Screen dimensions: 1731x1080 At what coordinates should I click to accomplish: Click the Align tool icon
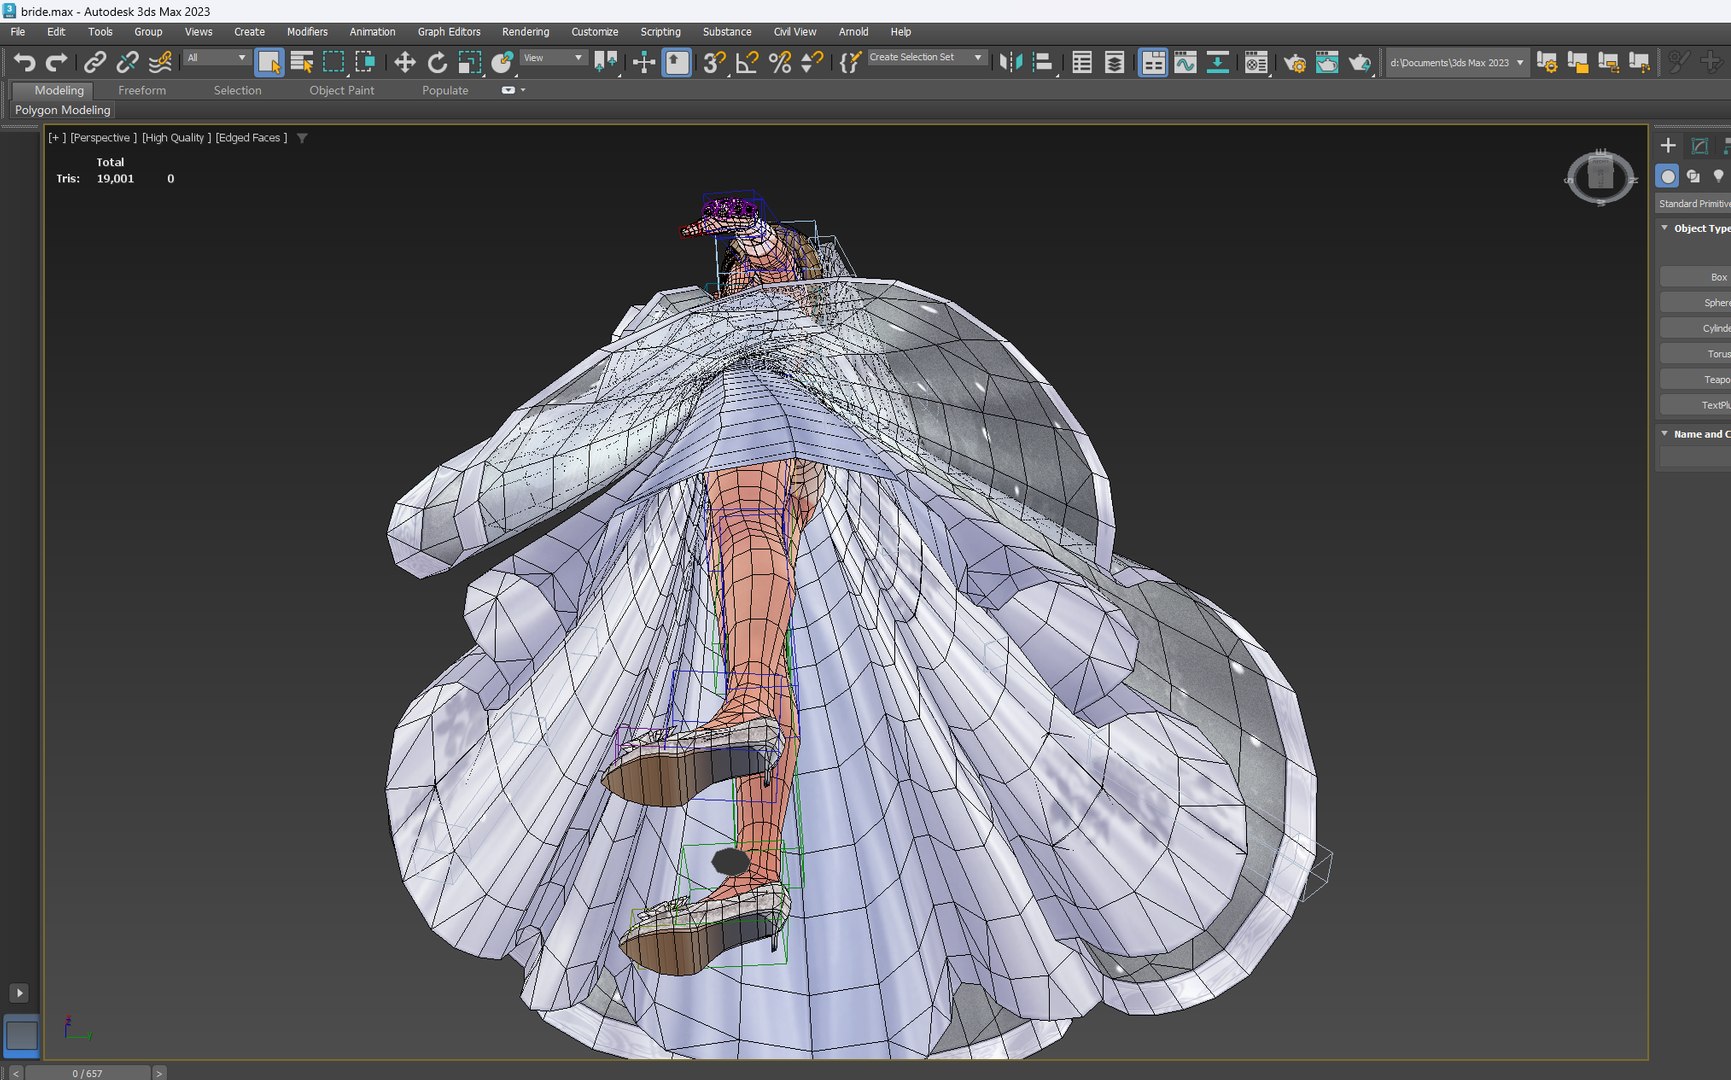(x=1043, y=63)
